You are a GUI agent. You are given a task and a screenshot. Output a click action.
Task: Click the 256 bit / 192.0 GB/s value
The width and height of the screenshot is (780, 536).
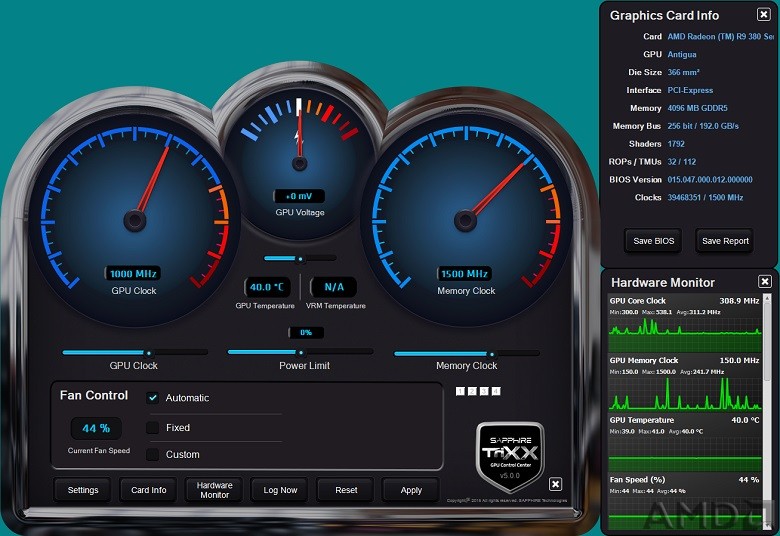tap(703, 126)
